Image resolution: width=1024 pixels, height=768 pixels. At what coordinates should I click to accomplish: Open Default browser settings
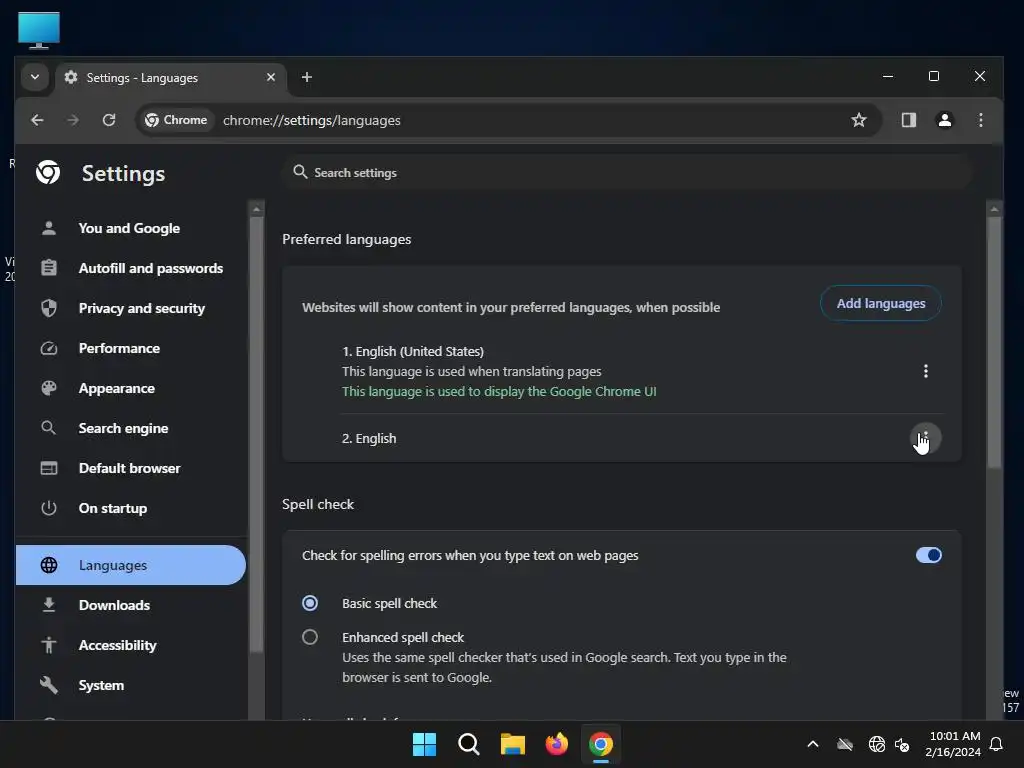[x=131, y=468]
